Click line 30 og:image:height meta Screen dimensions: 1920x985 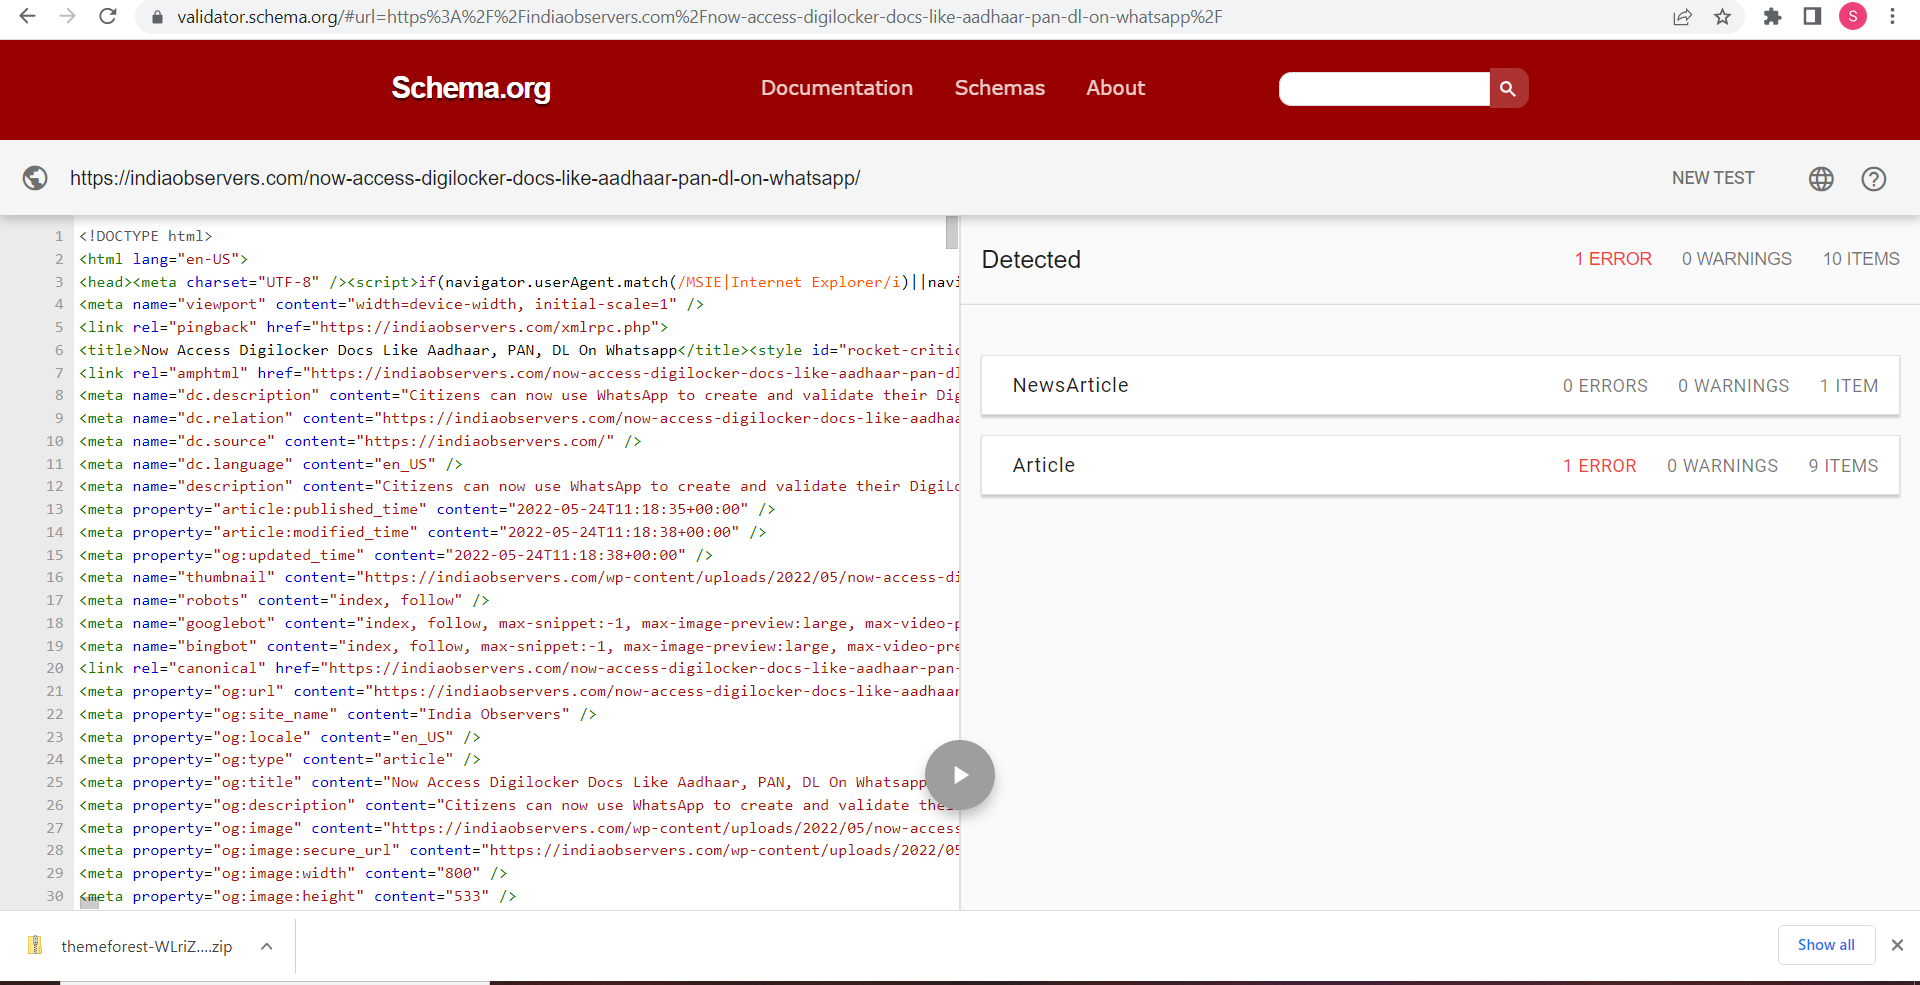(x=298, y=896)
